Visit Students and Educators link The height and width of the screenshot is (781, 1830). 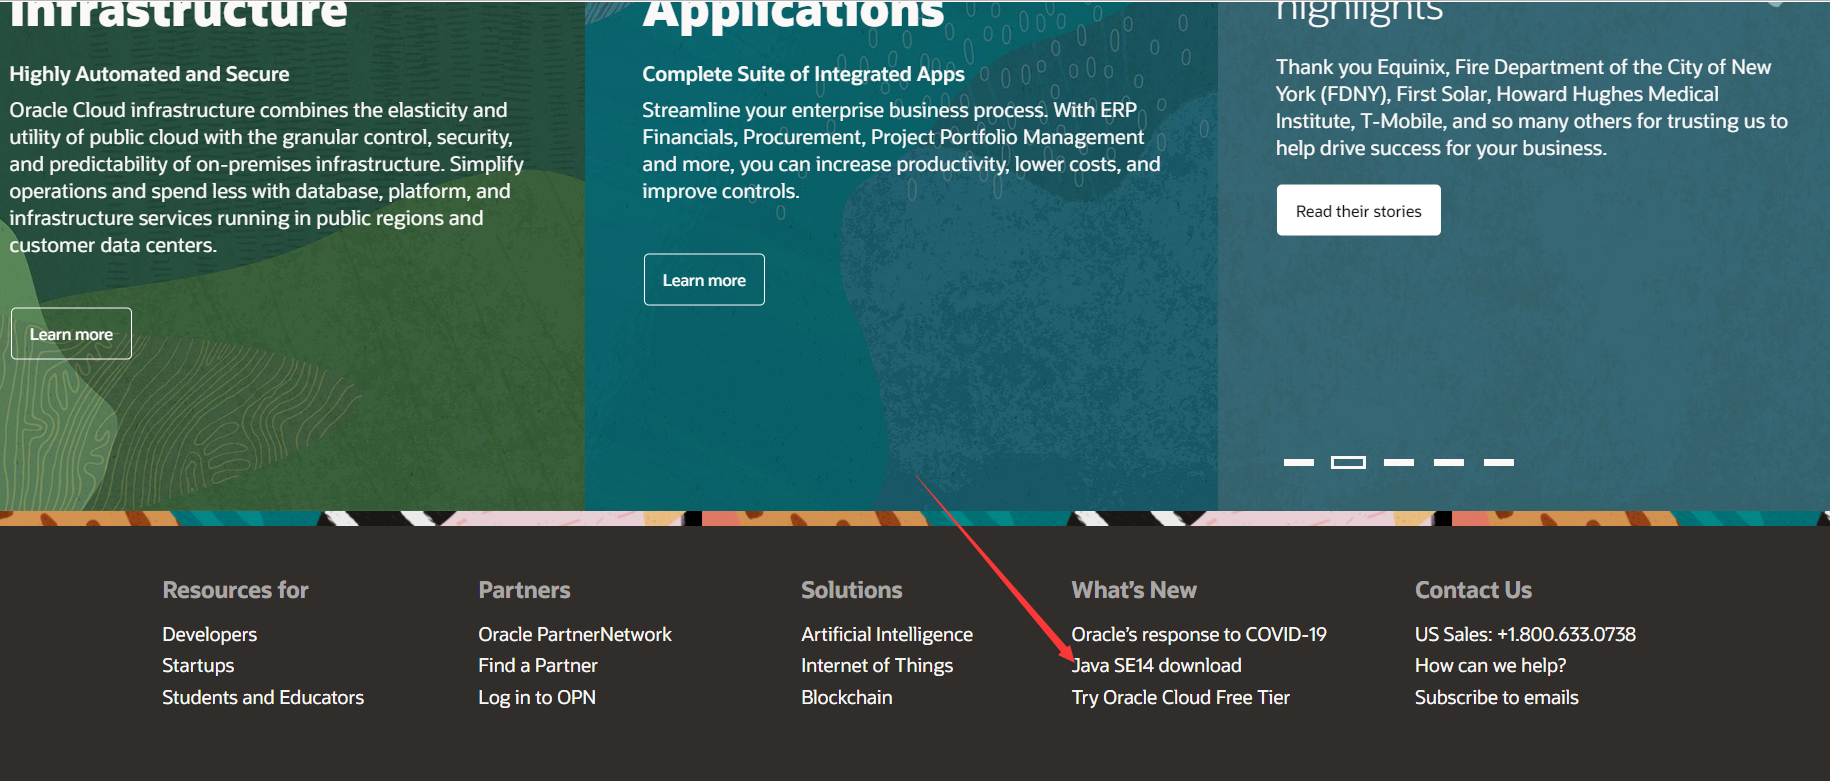(263, 697)
